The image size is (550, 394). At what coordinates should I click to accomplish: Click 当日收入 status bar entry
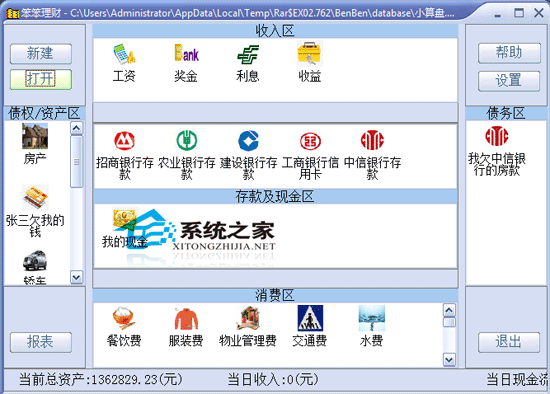273,380
